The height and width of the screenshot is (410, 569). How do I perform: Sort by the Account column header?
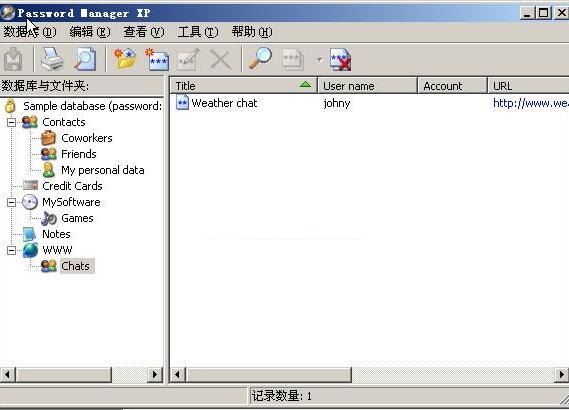(x=452, y=86)
